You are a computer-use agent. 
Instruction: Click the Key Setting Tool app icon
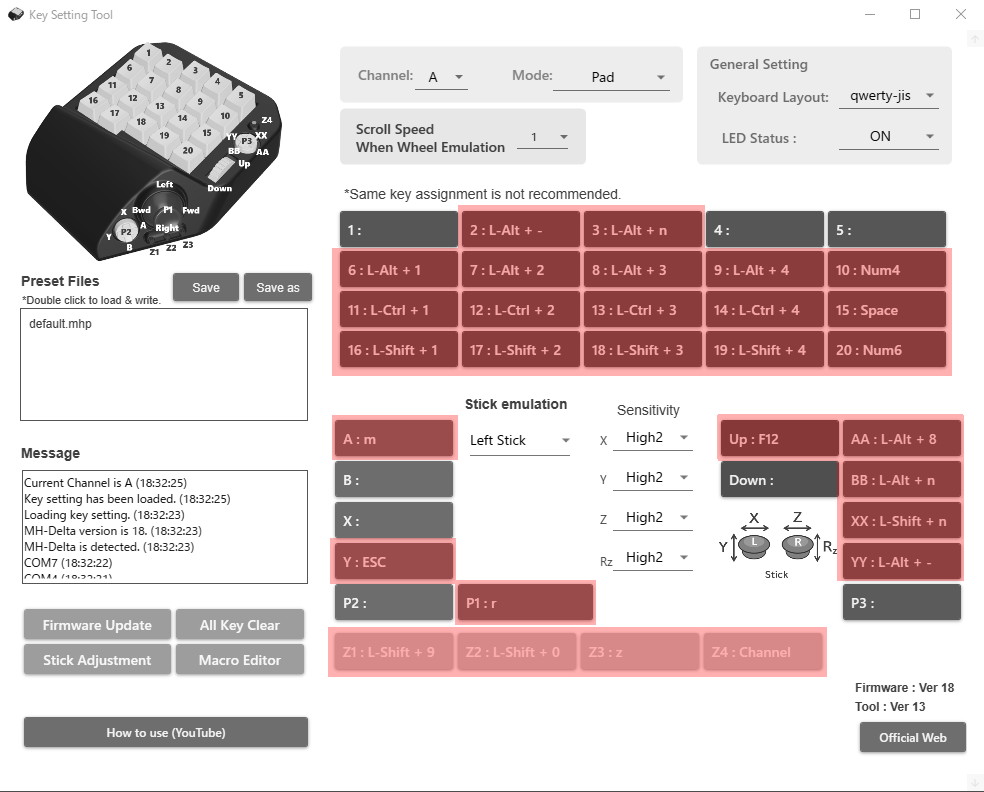point(16,14)
